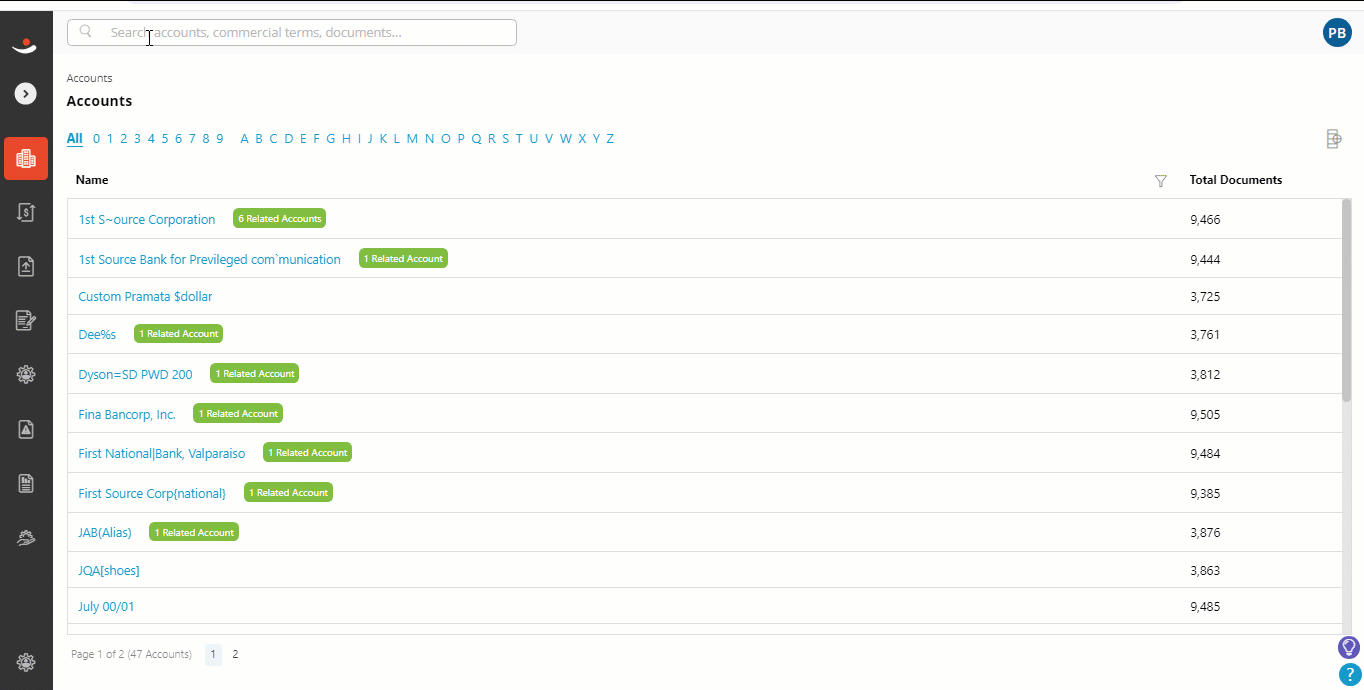Click the accounts table vertical scrollbar
This screenshot has width=1364, height=690.
1346,300
